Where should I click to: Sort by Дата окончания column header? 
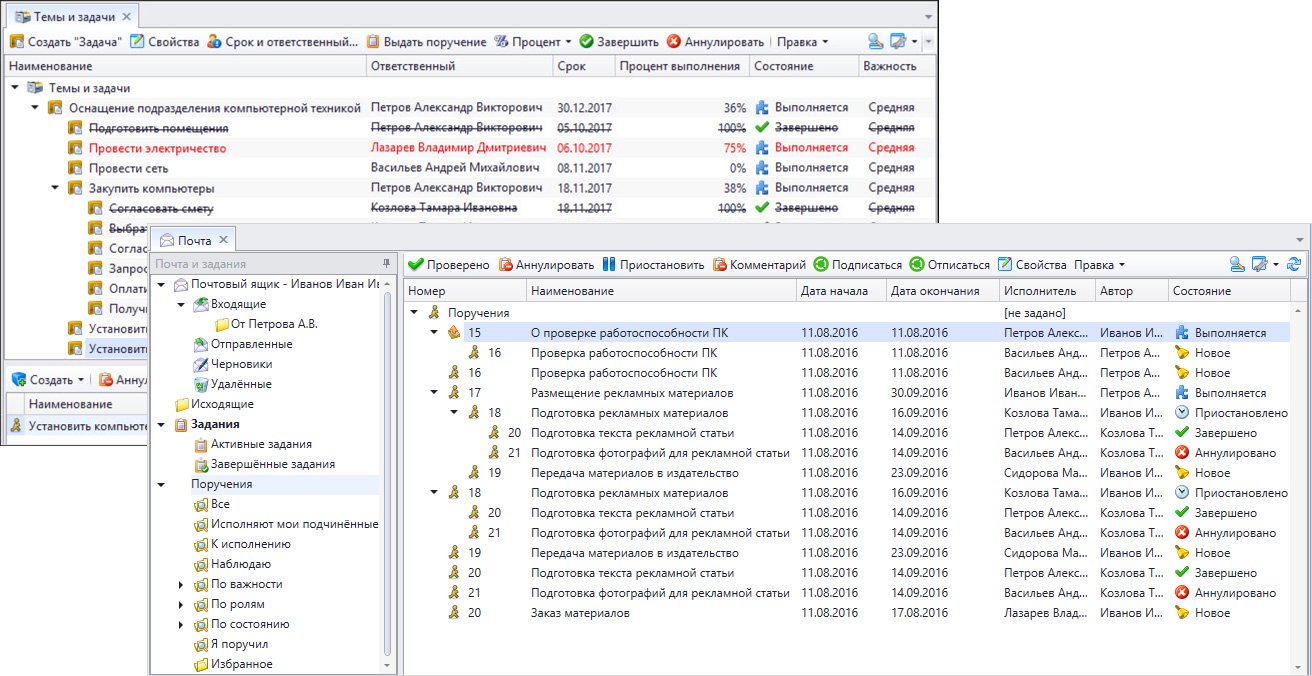point(942,291)
